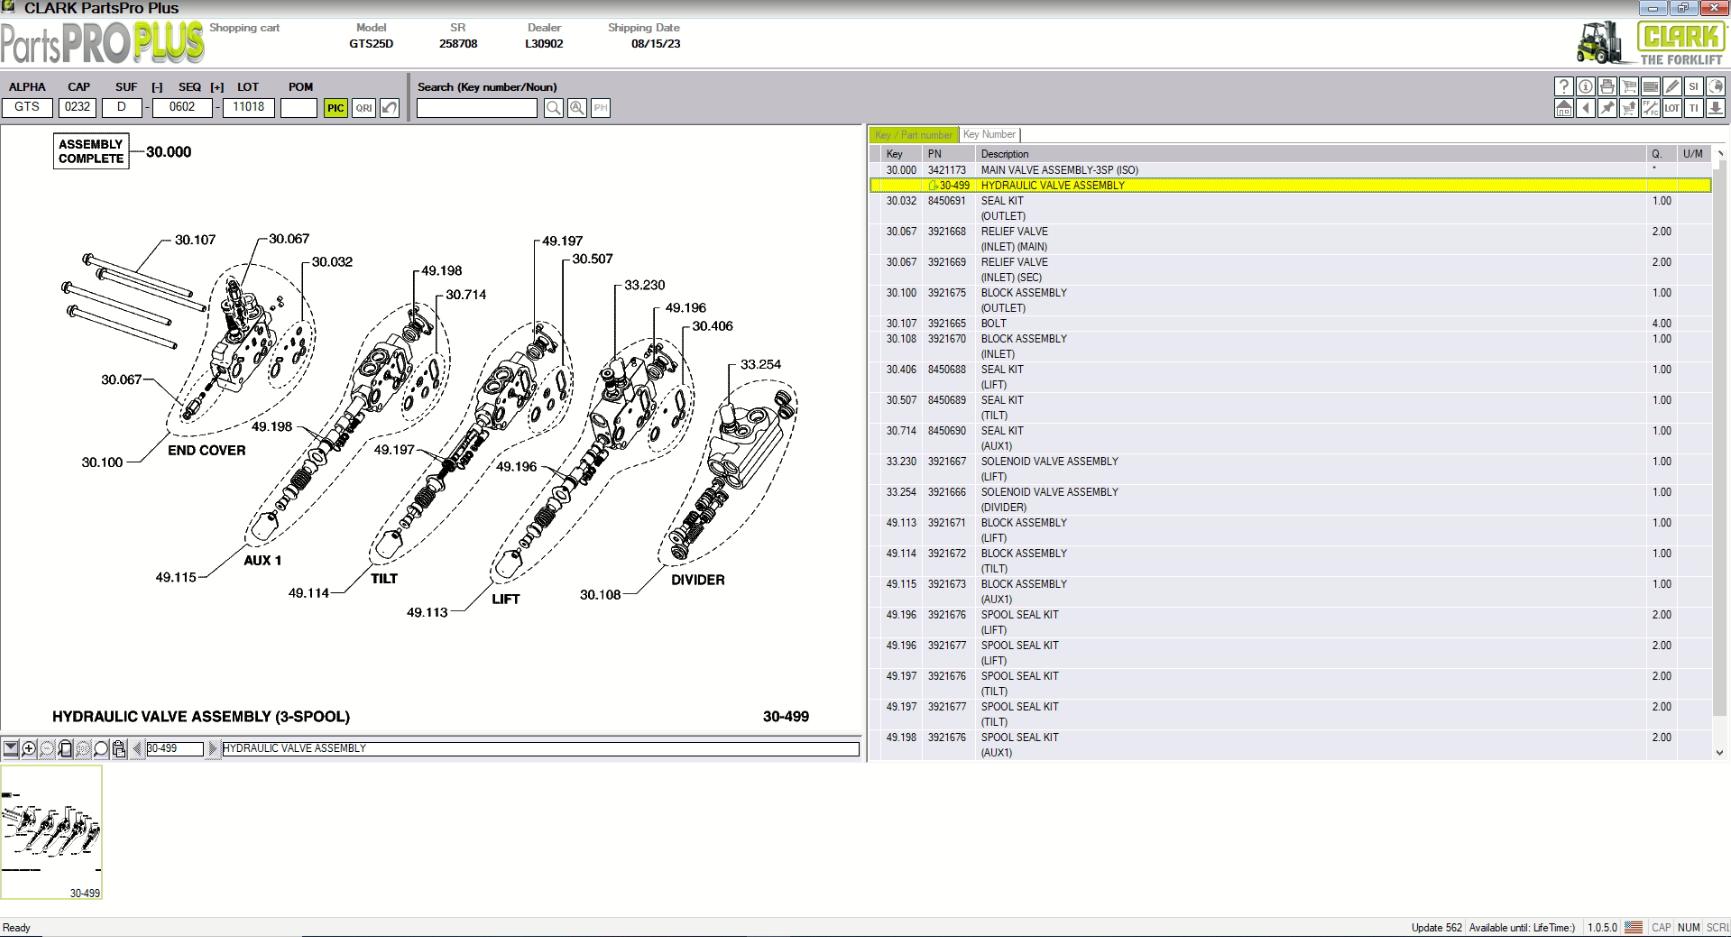The width and height of the screenshot is (1731, 937).
Task: Click the information (i) toolbar icon
Action: (x=1586, y=87)
